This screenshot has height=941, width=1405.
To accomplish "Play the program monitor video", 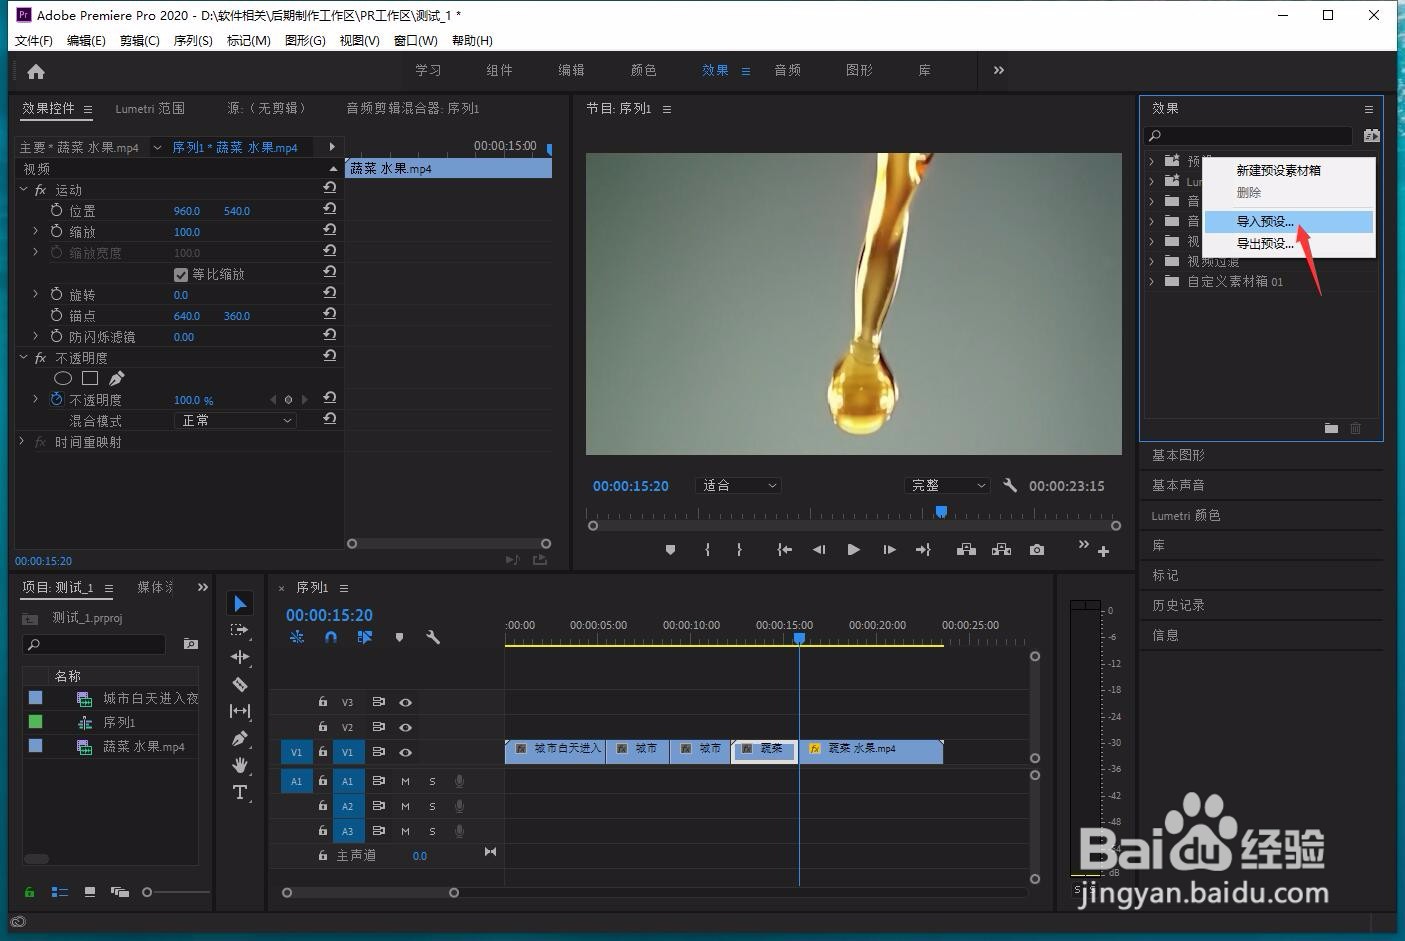I will 853,549.
